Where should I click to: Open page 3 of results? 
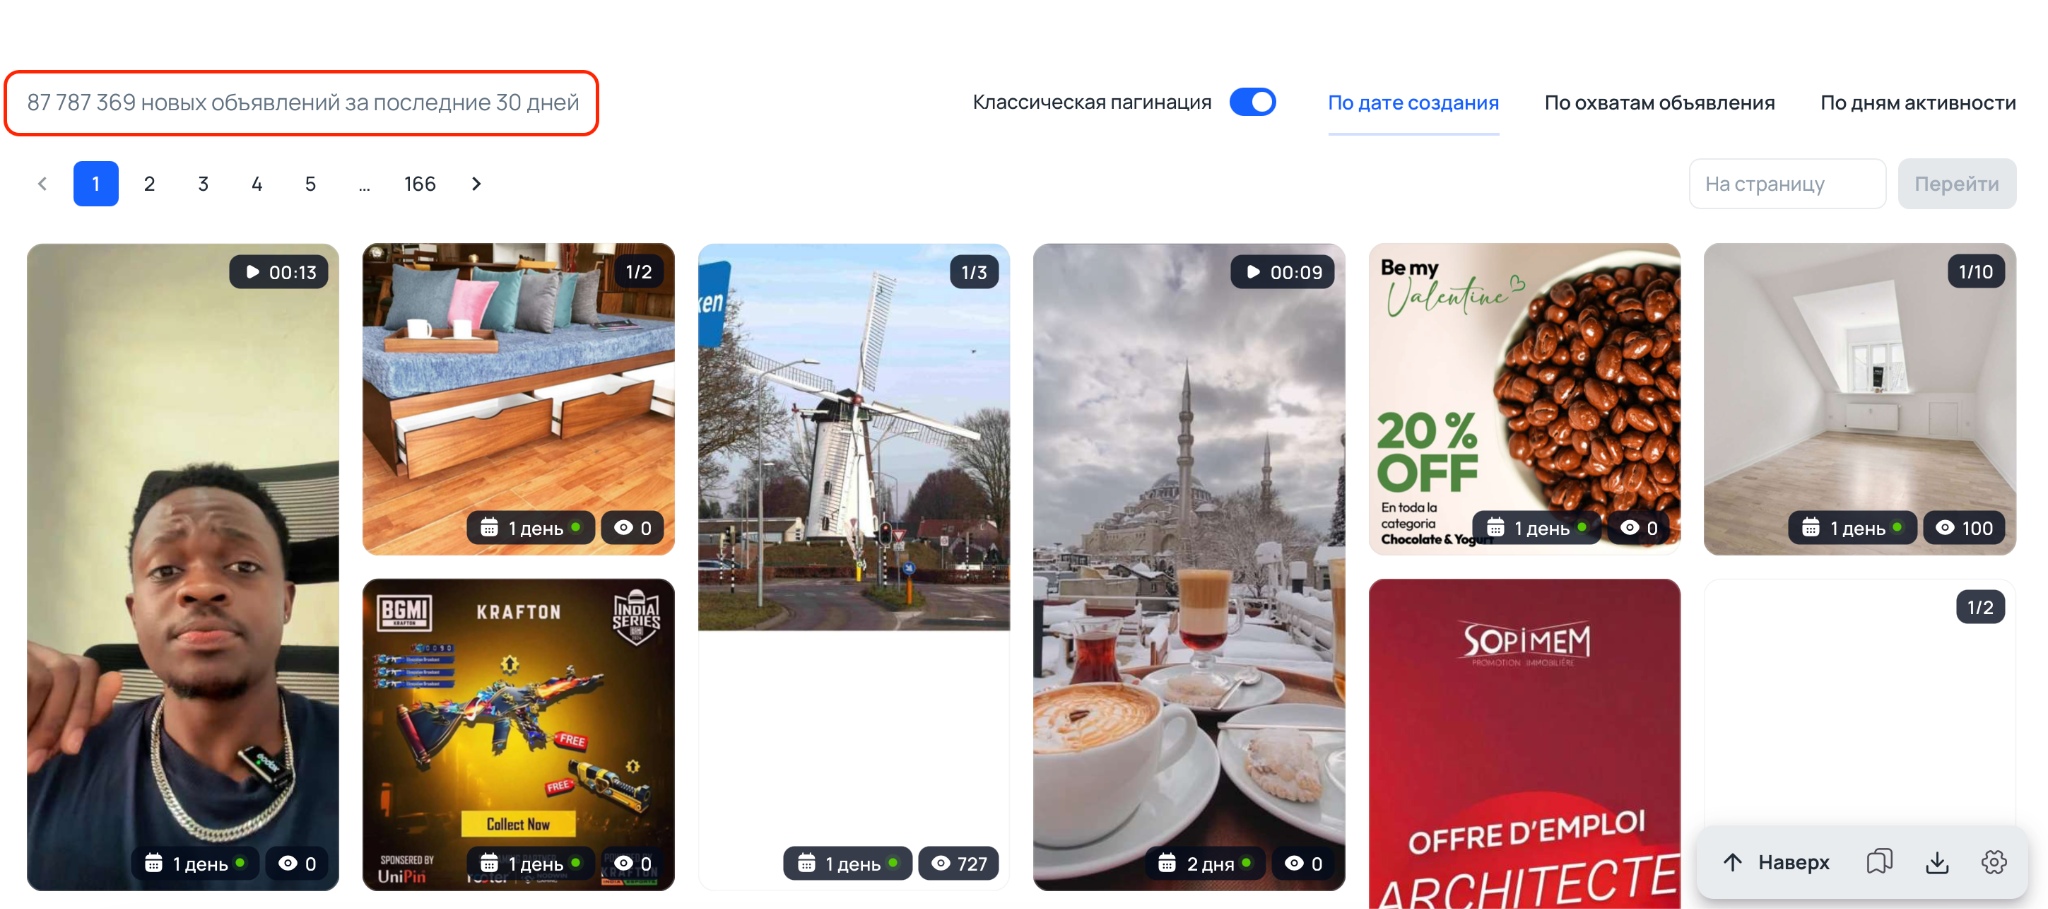point(203,184)
